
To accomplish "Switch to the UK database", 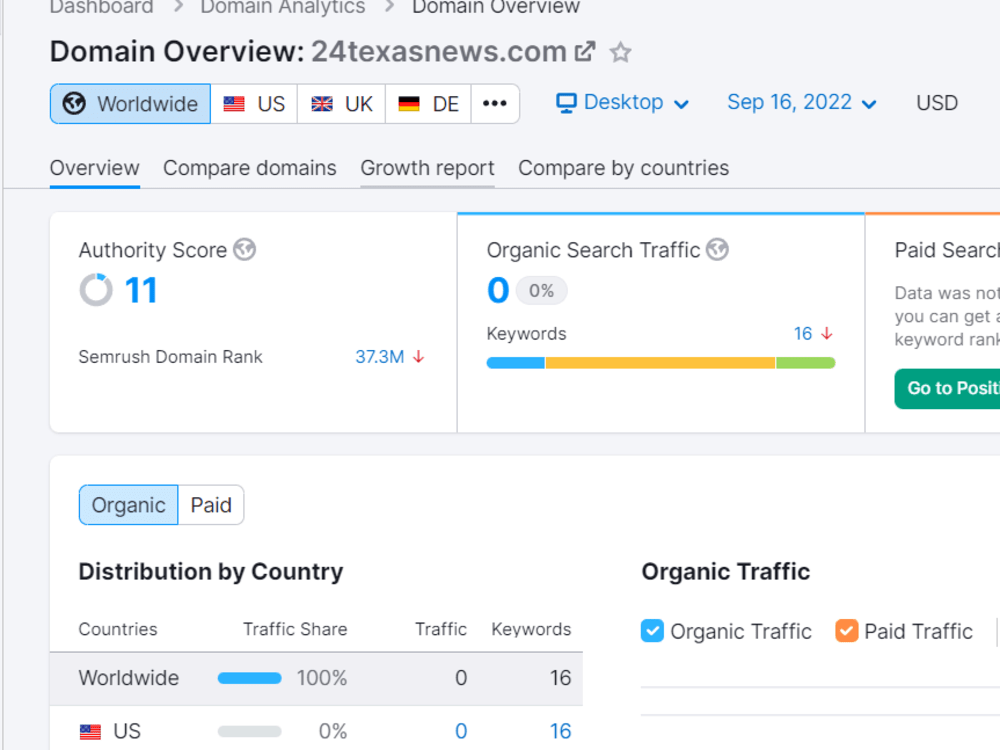I will 342,104.
